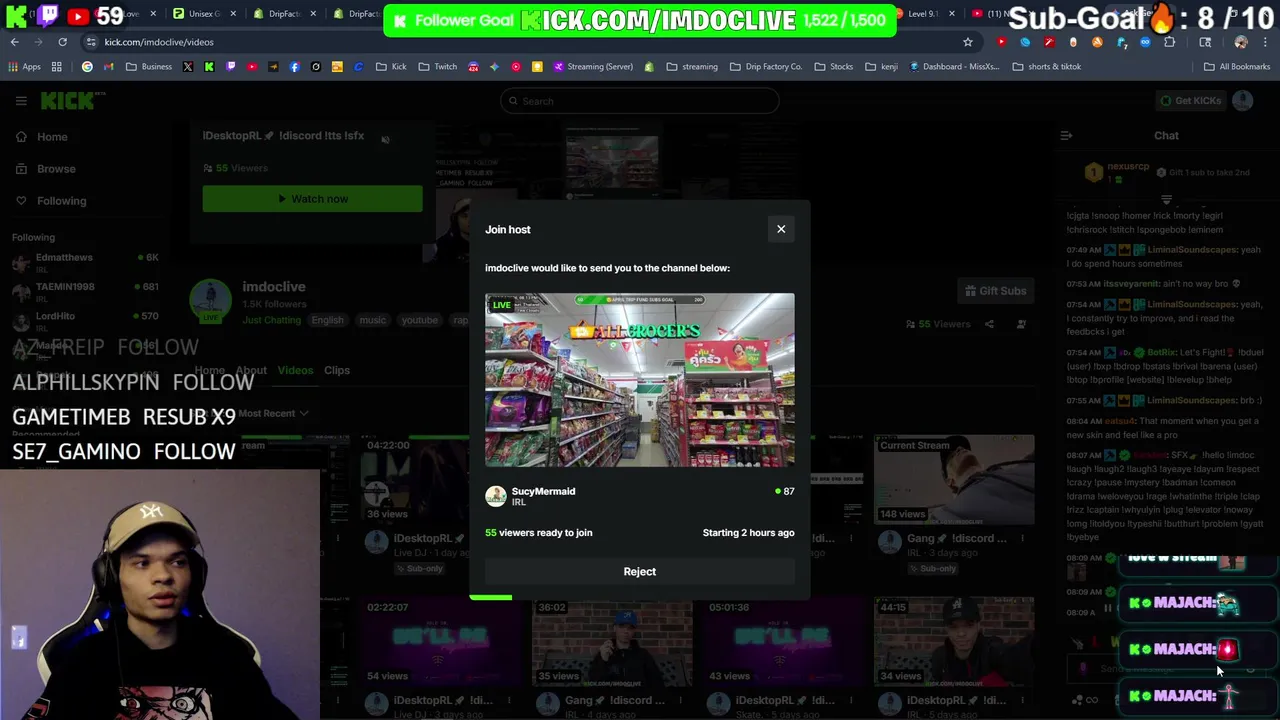This screenshot has height=720, width=1280.
Task: Click icon right of channel share icon
Action: pos(1021,324)
